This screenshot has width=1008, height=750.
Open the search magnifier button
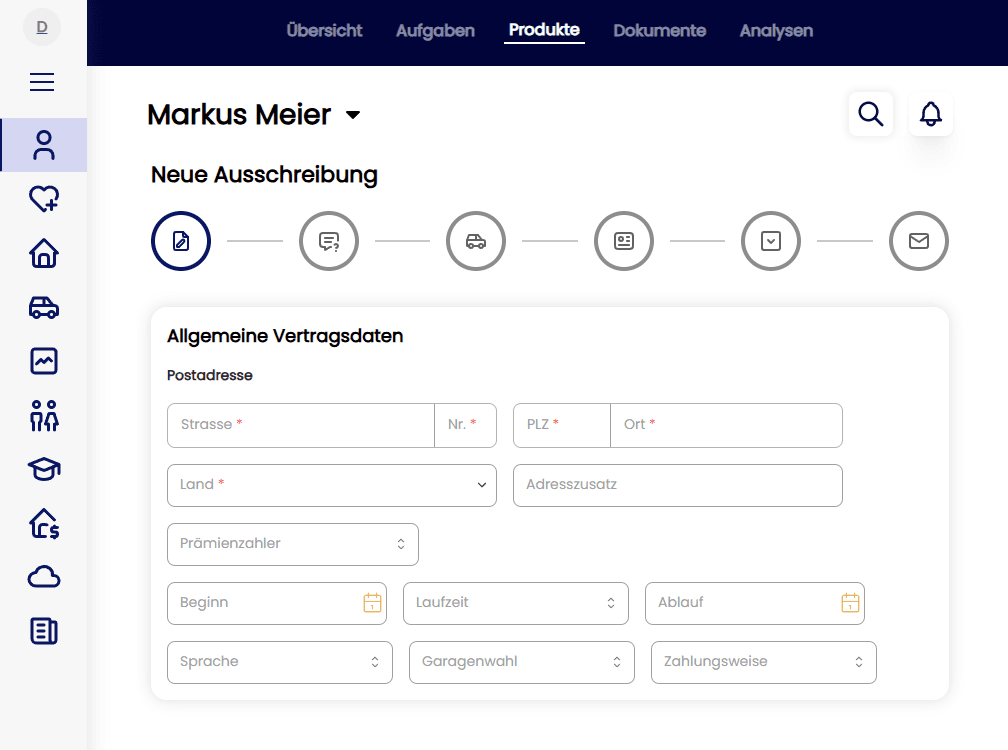tap(870, 114)
